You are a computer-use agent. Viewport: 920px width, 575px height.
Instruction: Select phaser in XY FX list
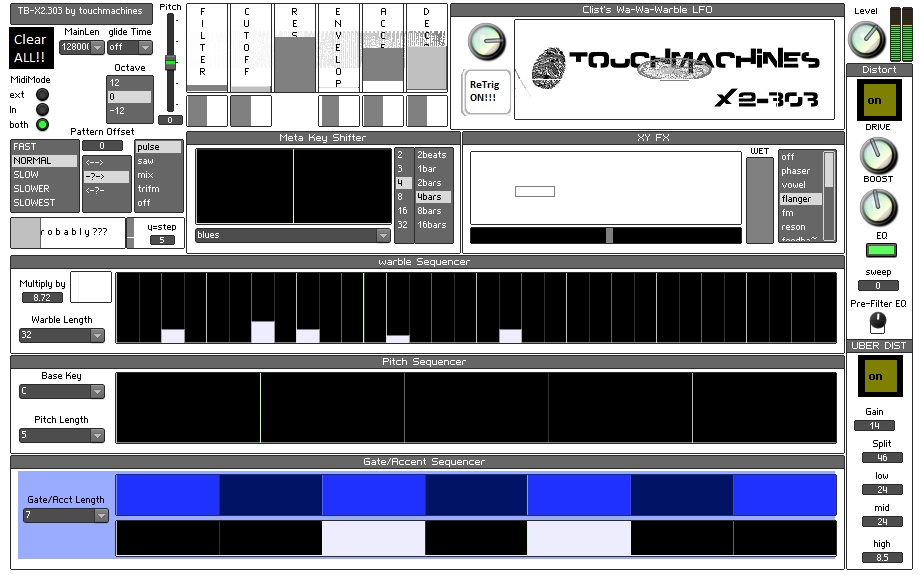(800, 171)
